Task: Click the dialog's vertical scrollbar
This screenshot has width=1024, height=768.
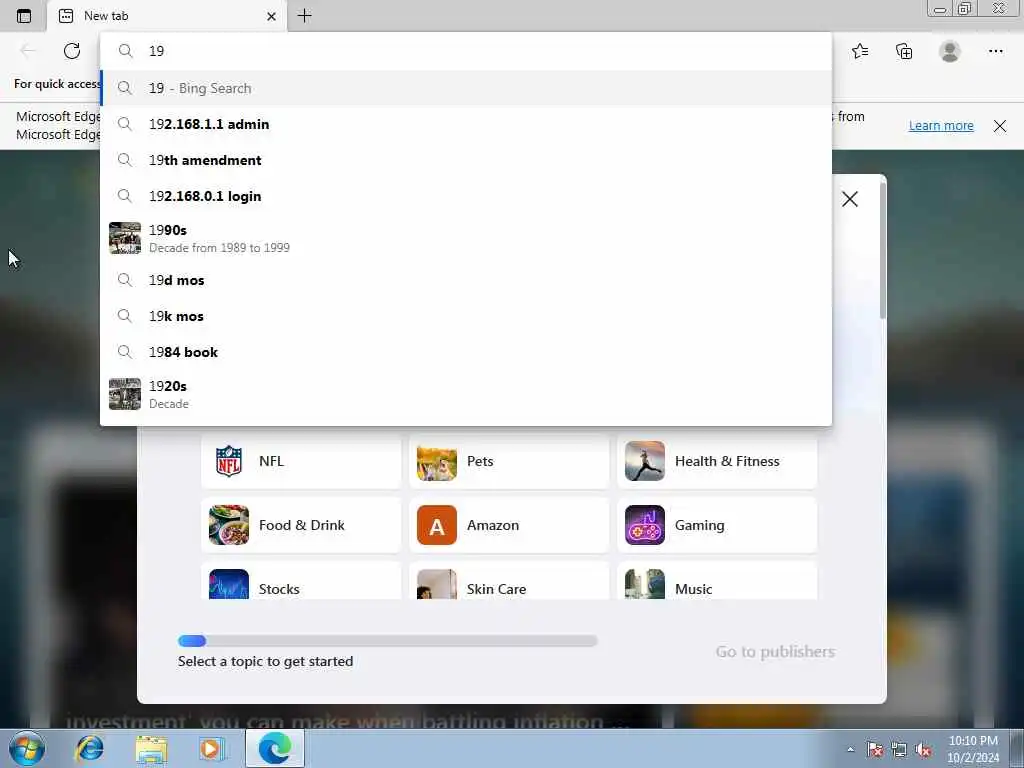Action: (883, 251)
